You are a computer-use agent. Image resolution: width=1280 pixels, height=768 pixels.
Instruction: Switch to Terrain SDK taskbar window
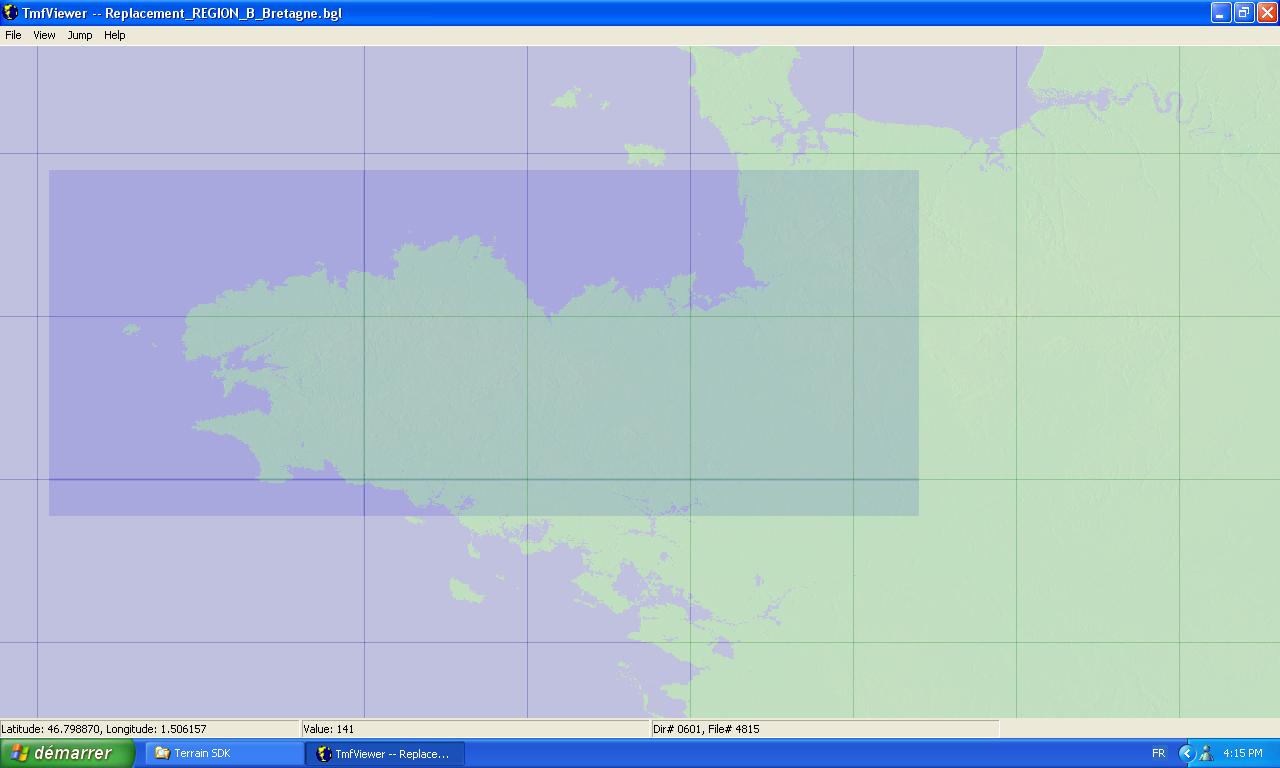(225, 753)
